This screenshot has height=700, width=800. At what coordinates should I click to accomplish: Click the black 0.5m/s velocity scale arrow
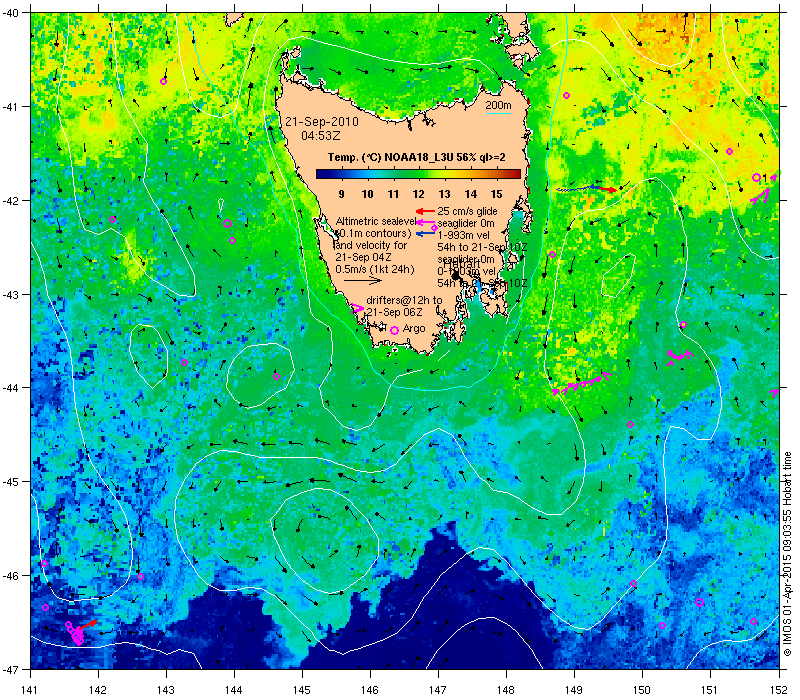click(362, 280)
